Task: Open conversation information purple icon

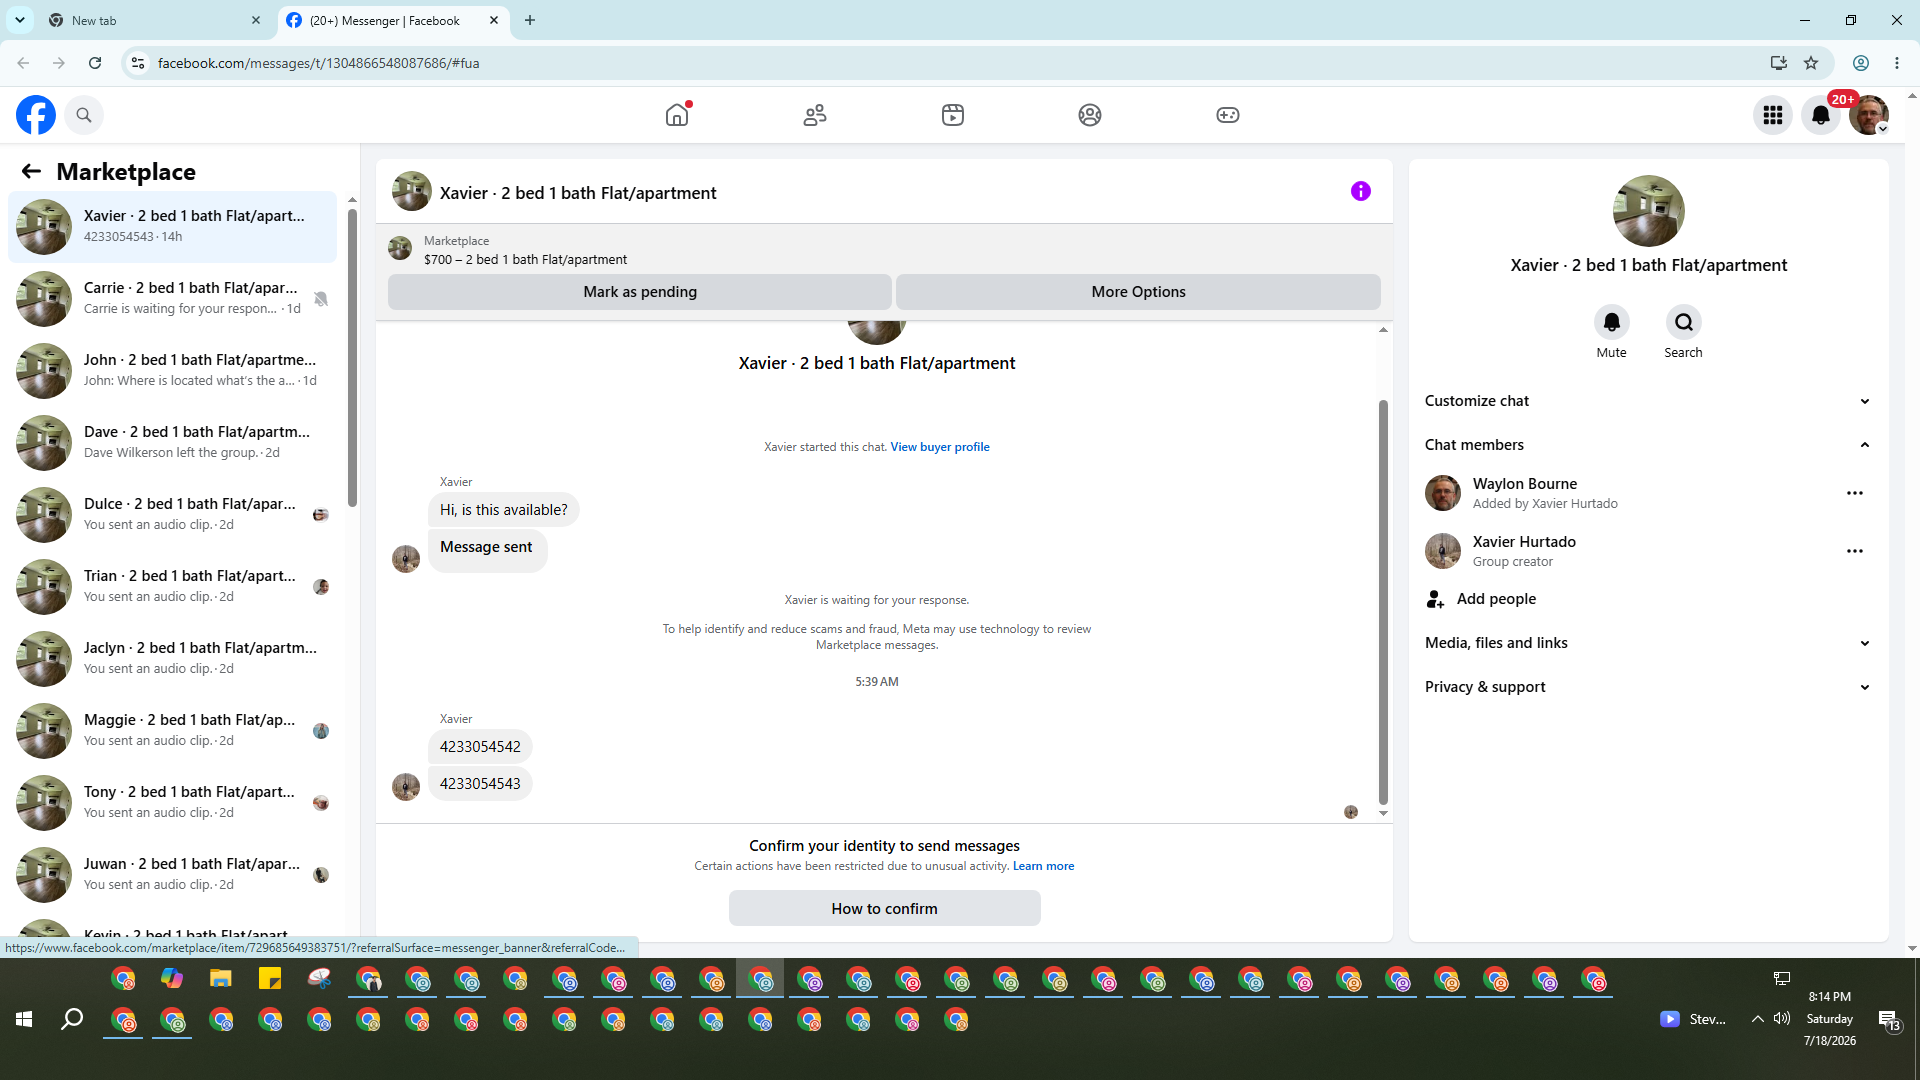Action: (x=1361, y=191)
